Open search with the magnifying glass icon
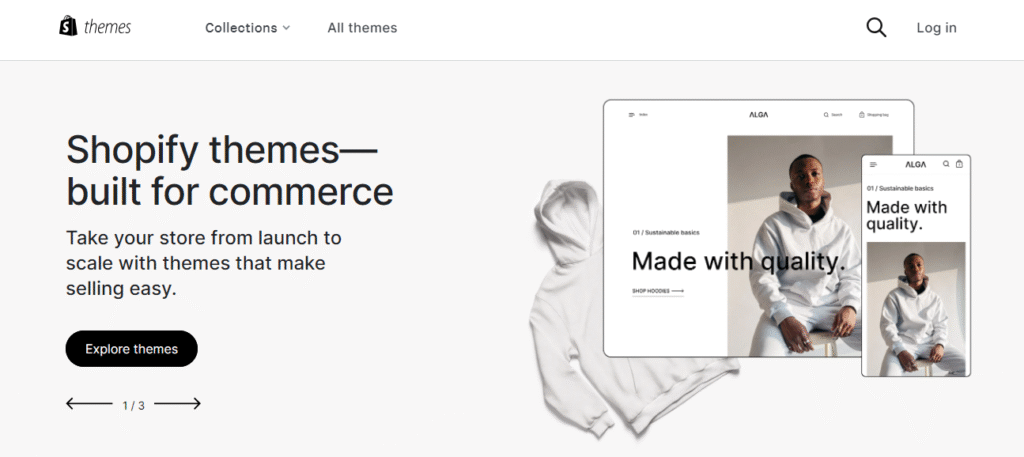The height and width of the screenshot is (457, 1024). click(876, 27)
